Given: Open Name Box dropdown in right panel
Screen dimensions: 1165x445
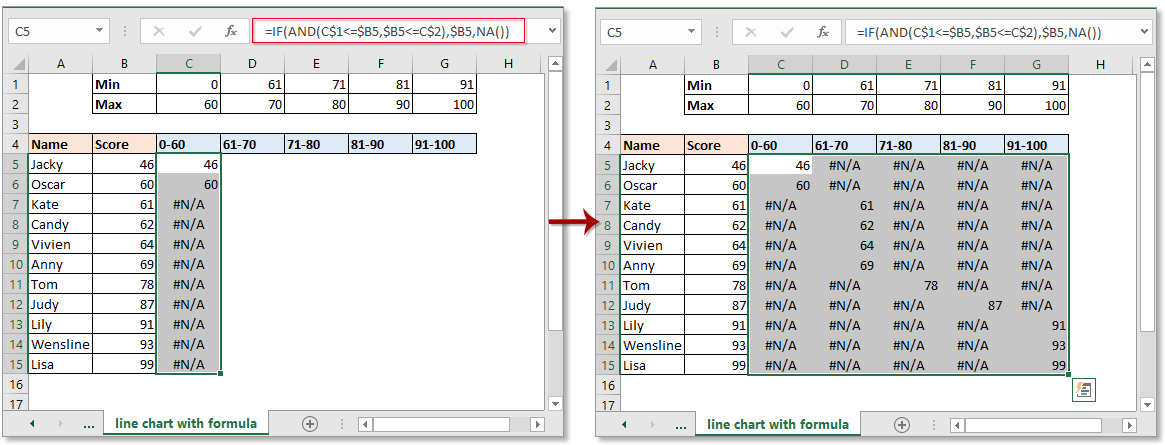Looking at the screenshot, I should pyautogui.click(x=690, y=32).
